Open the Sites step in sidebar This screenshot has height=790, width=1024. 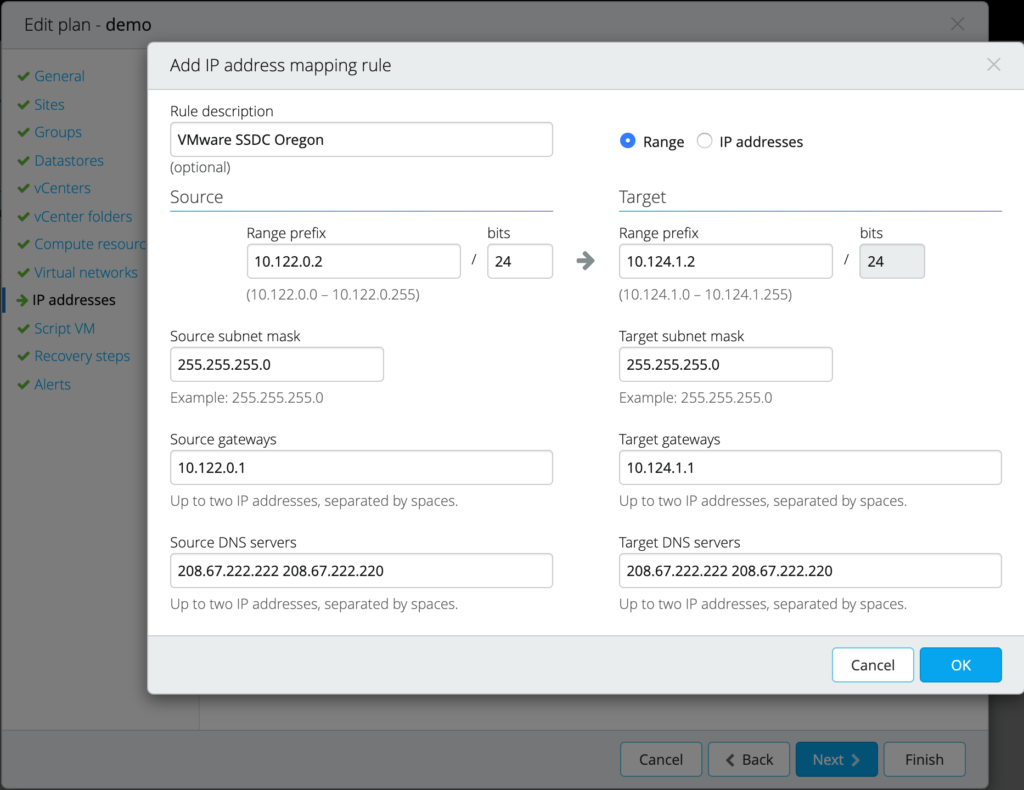point(49,104)
